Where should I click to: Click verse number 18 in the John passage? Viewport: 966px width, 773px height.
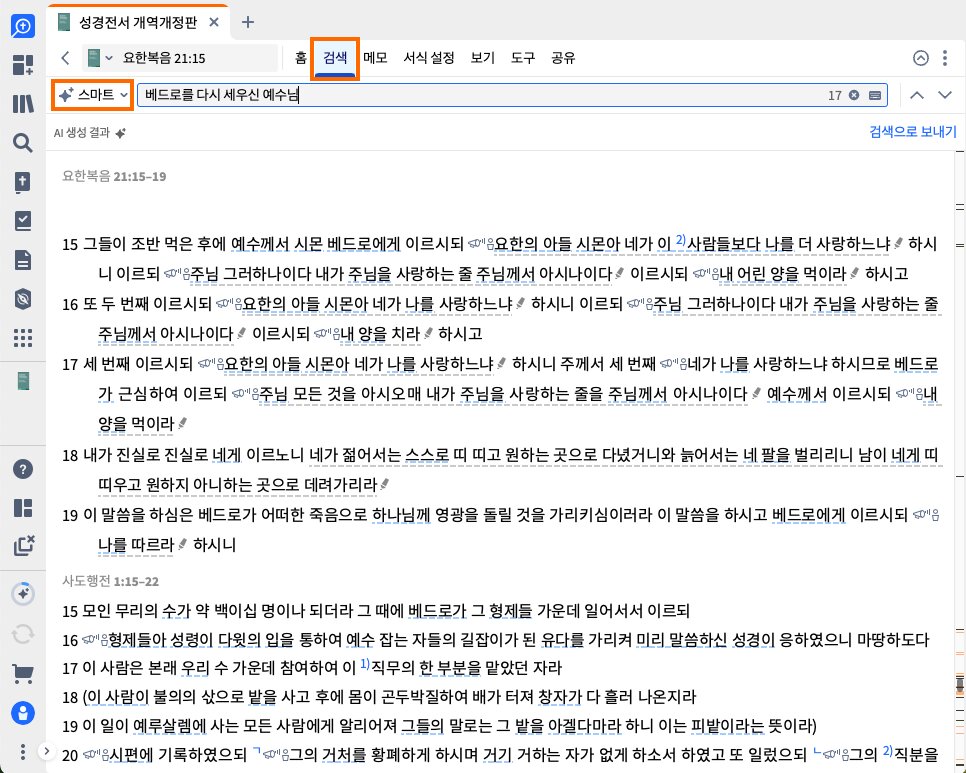pos(70,456)
